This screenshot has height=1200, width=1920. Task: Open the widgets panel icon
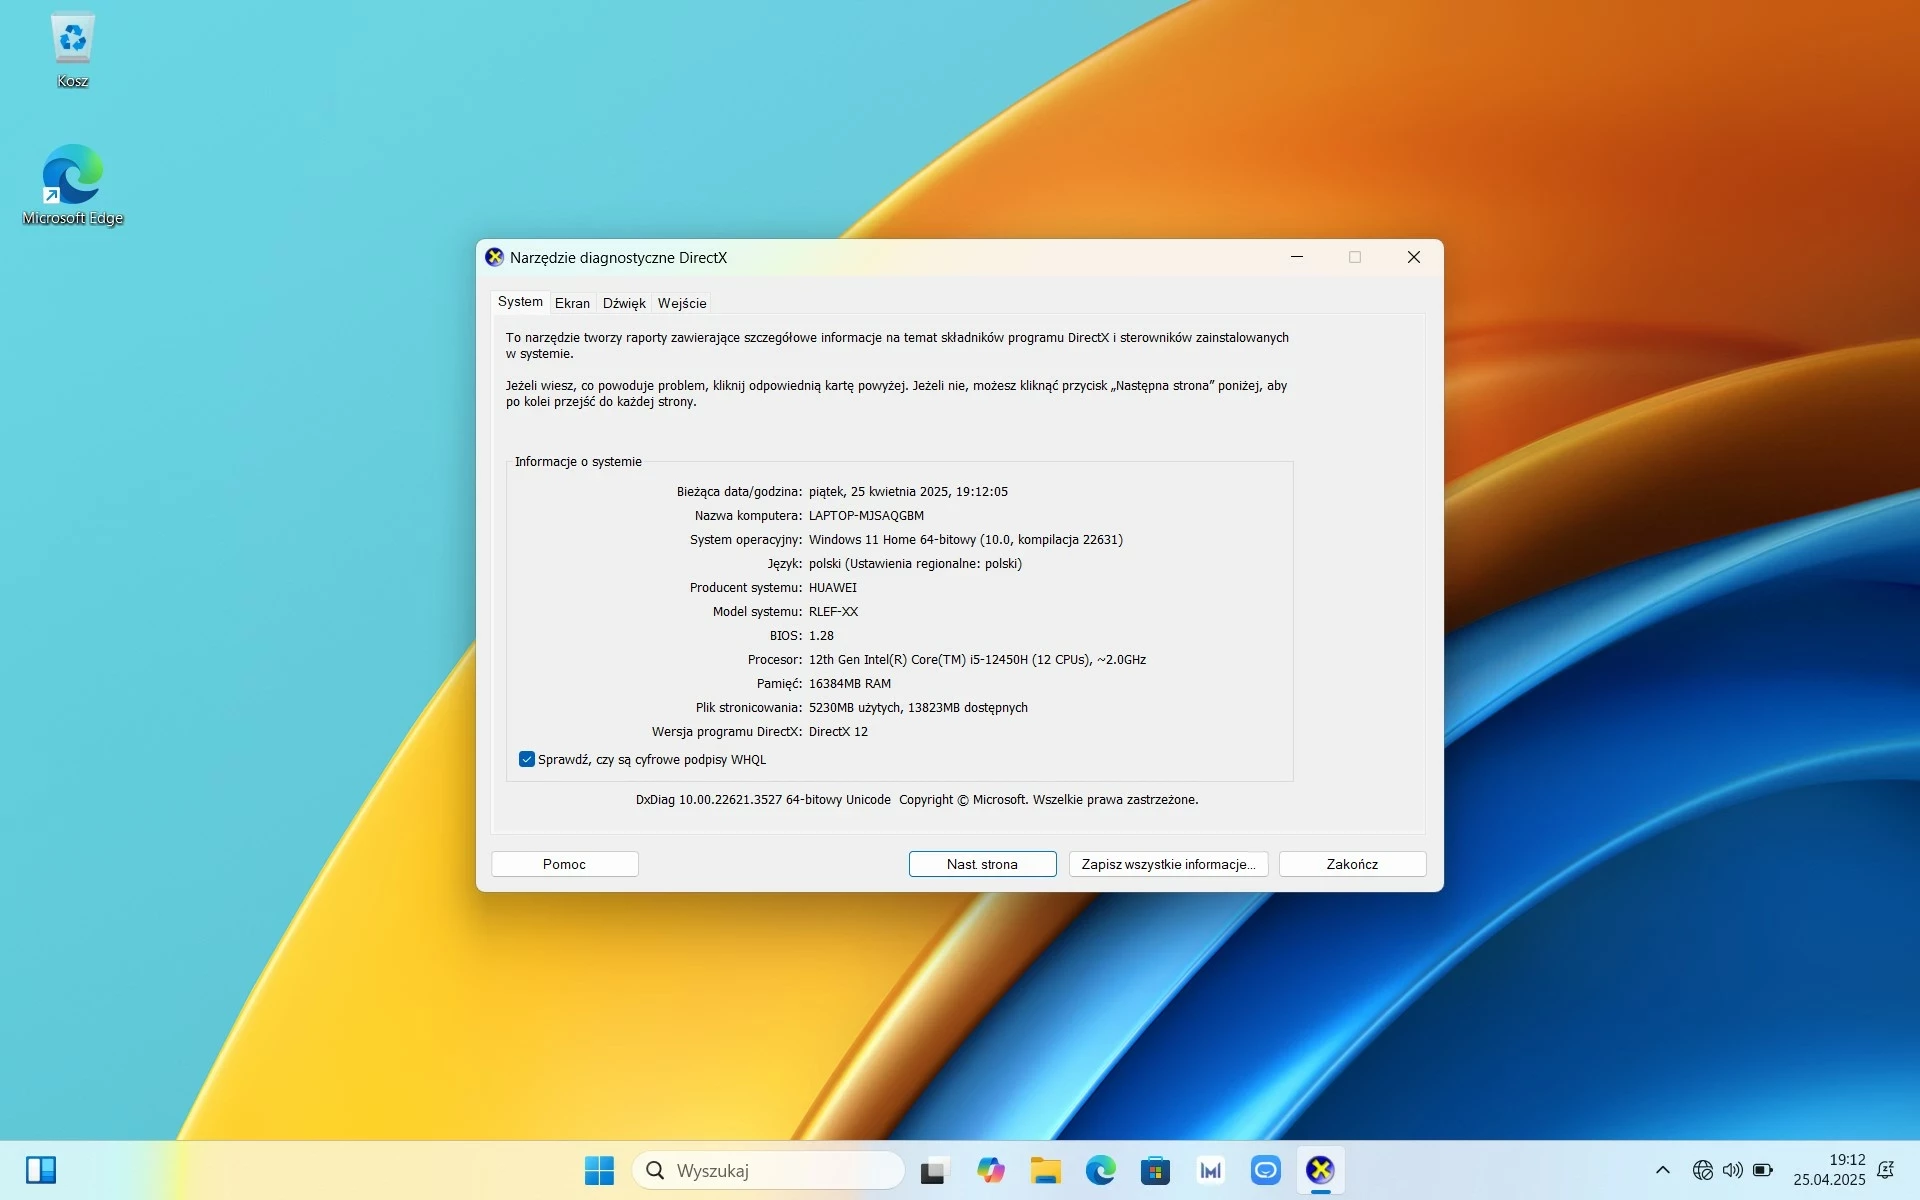(x=41, y=1170)
